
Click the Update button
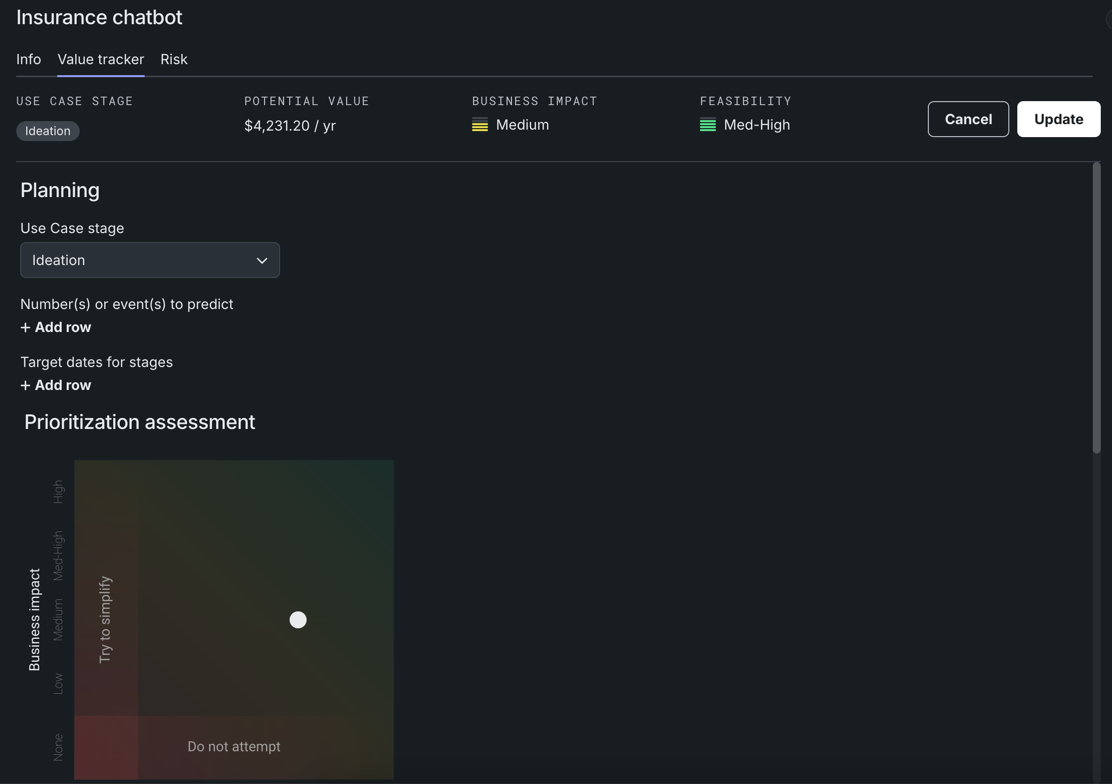(x=1058, y=119)
